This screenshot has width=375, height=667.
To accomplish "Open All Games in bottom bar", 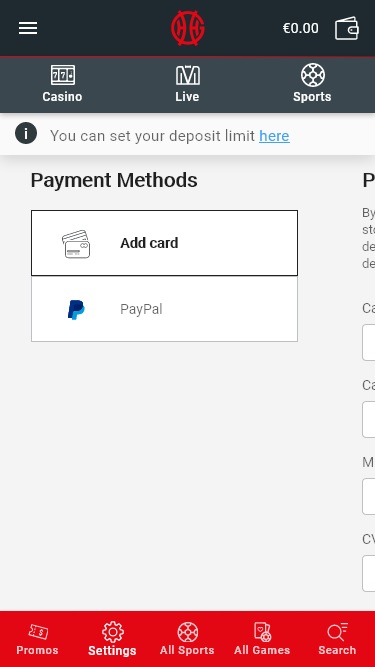I will pos(262,639).
